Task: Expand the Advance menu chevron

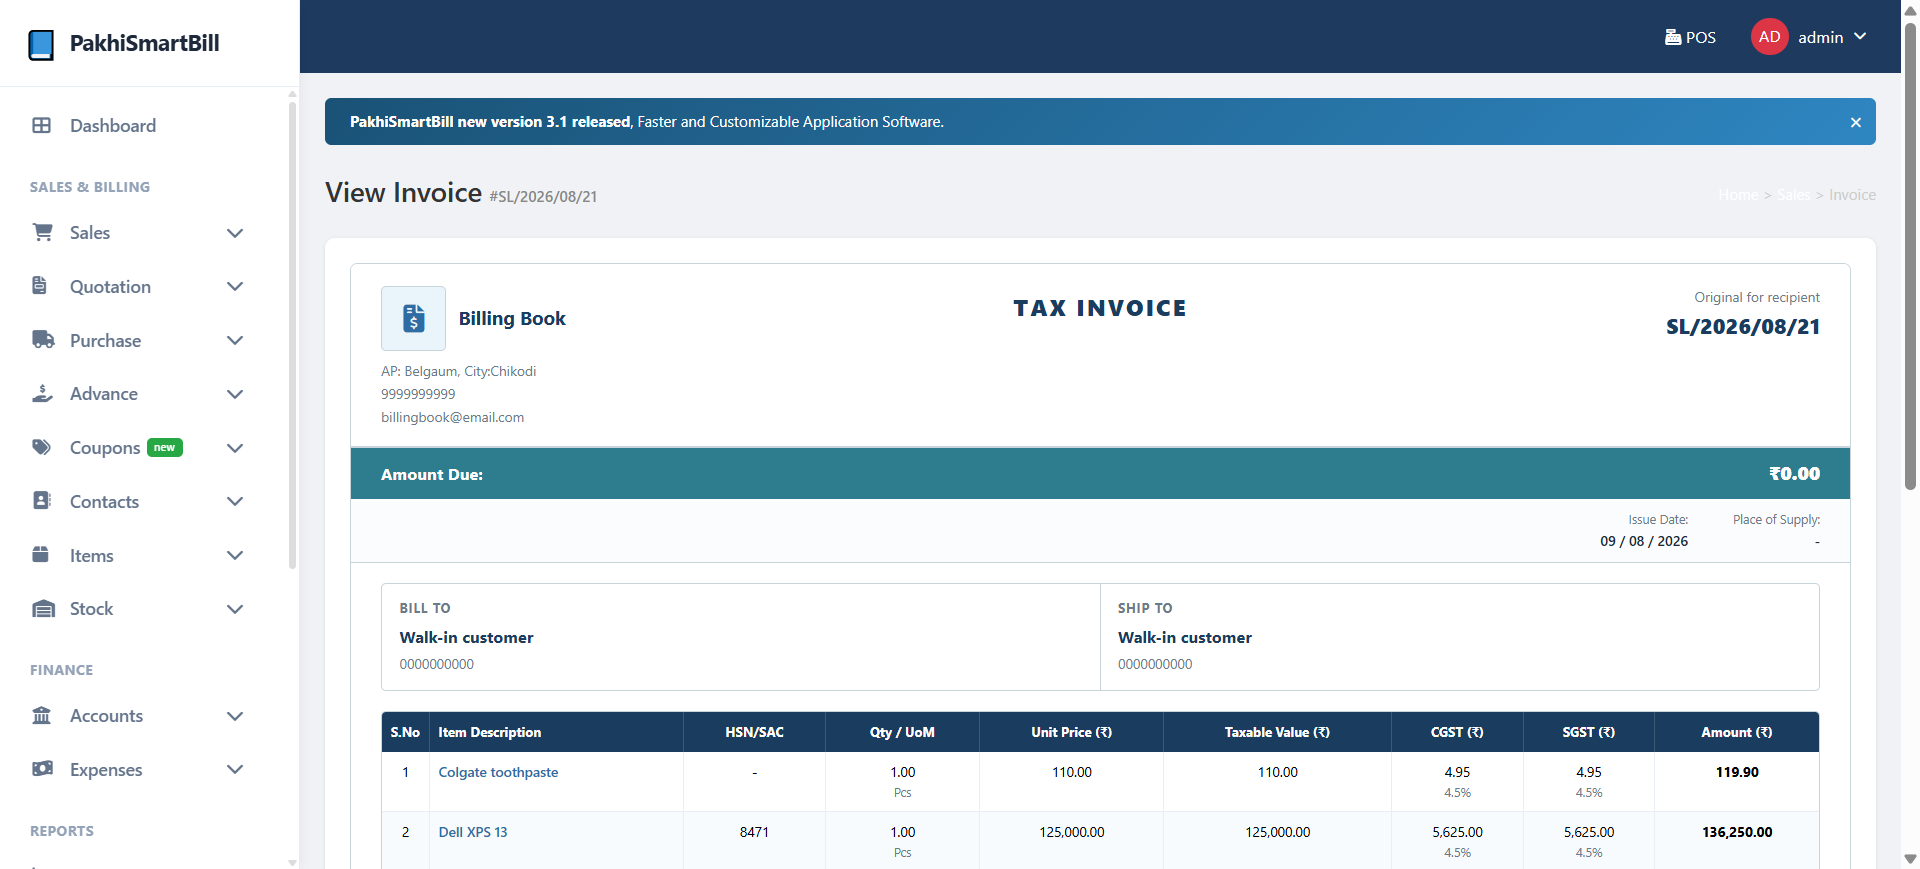Action: click(235, 394)
